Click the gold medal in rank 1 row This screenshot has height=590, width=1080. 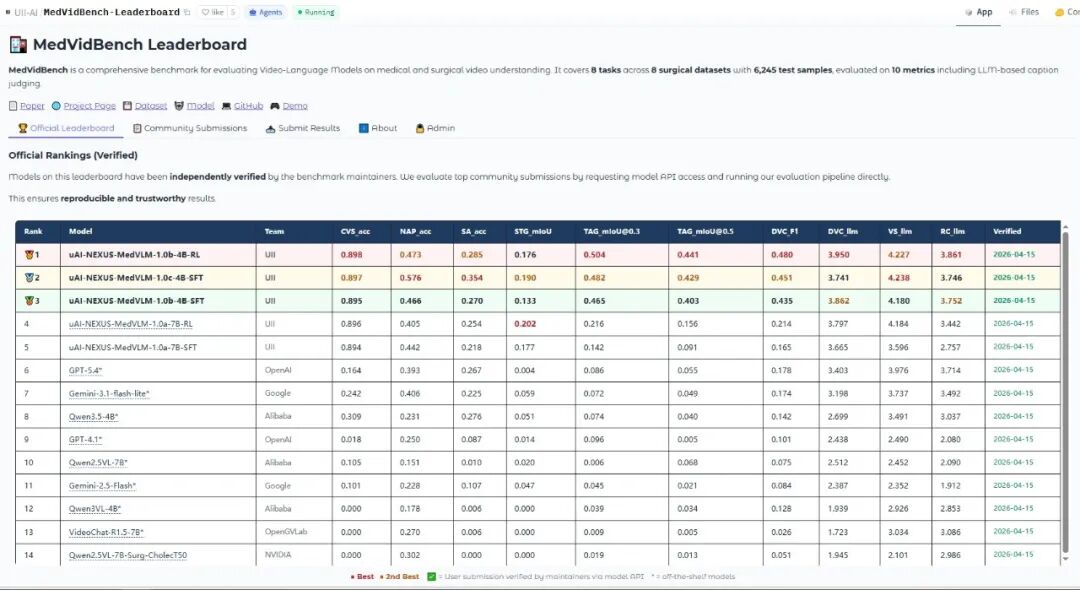[29, 255]
